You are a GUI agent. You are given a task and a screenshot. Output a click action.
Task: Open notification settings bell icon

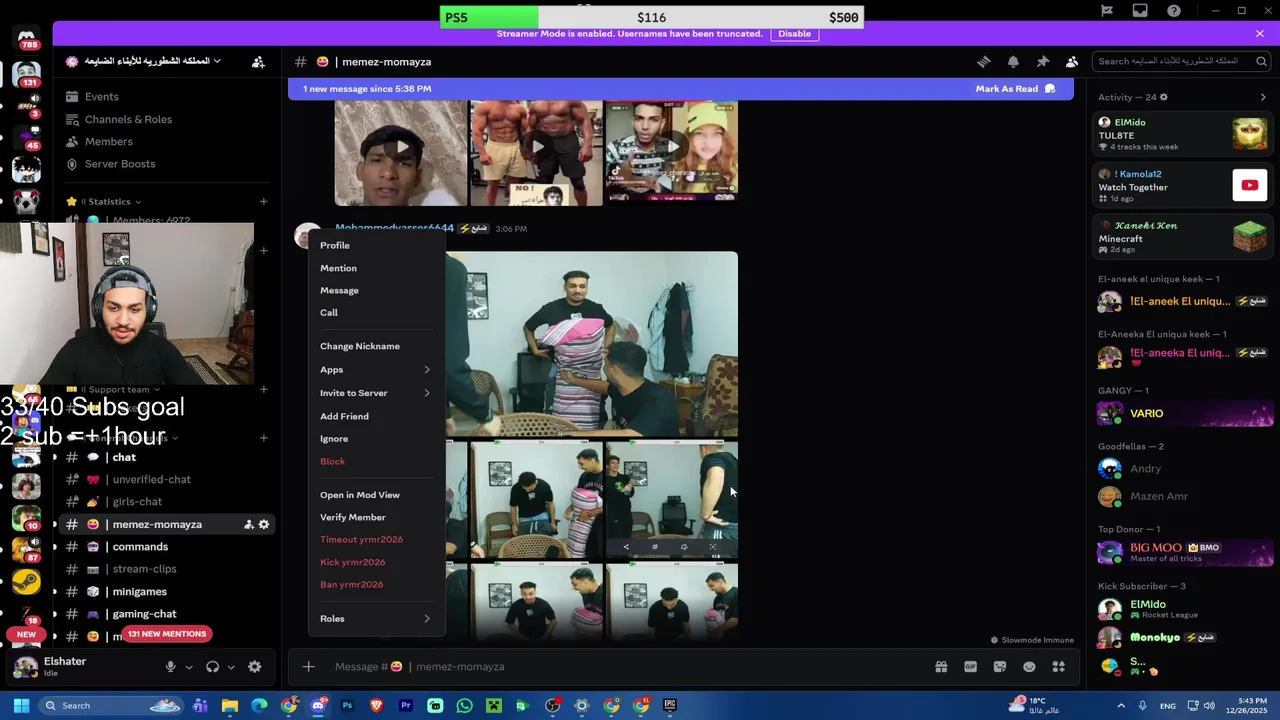point(1013,62)
